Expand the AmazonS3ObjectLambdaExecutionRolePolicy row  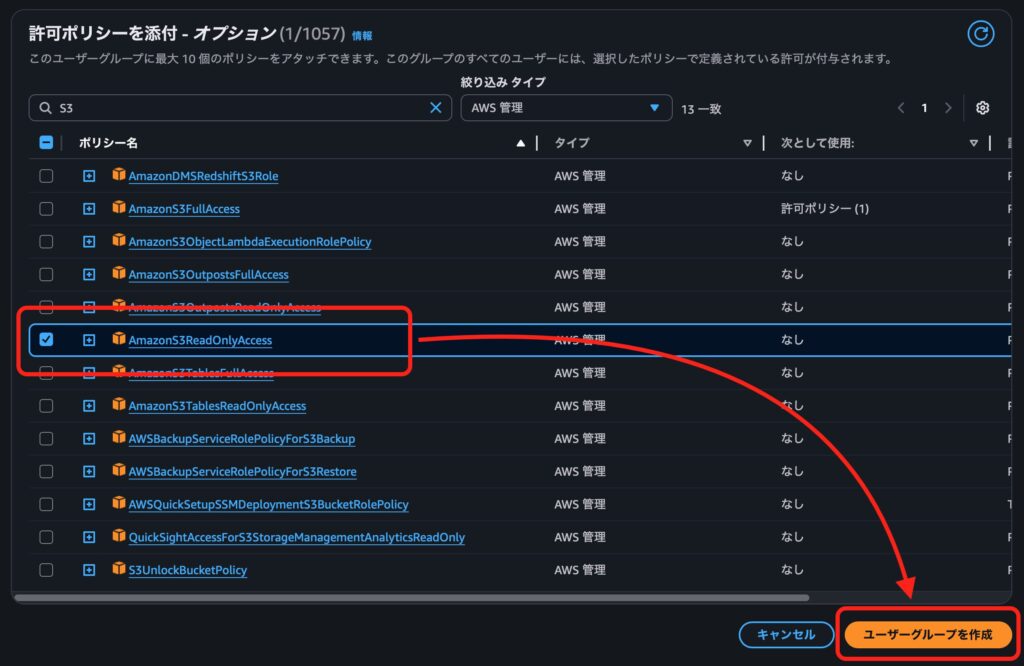[89, 242]
